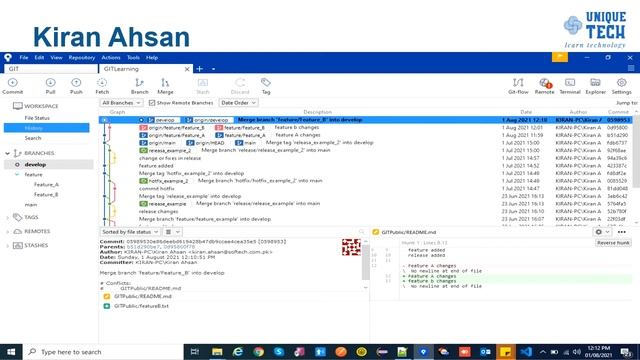Click the author avatar thumbnail in commit details
This screenshot has width=640, height=360.
pos(351,247)
